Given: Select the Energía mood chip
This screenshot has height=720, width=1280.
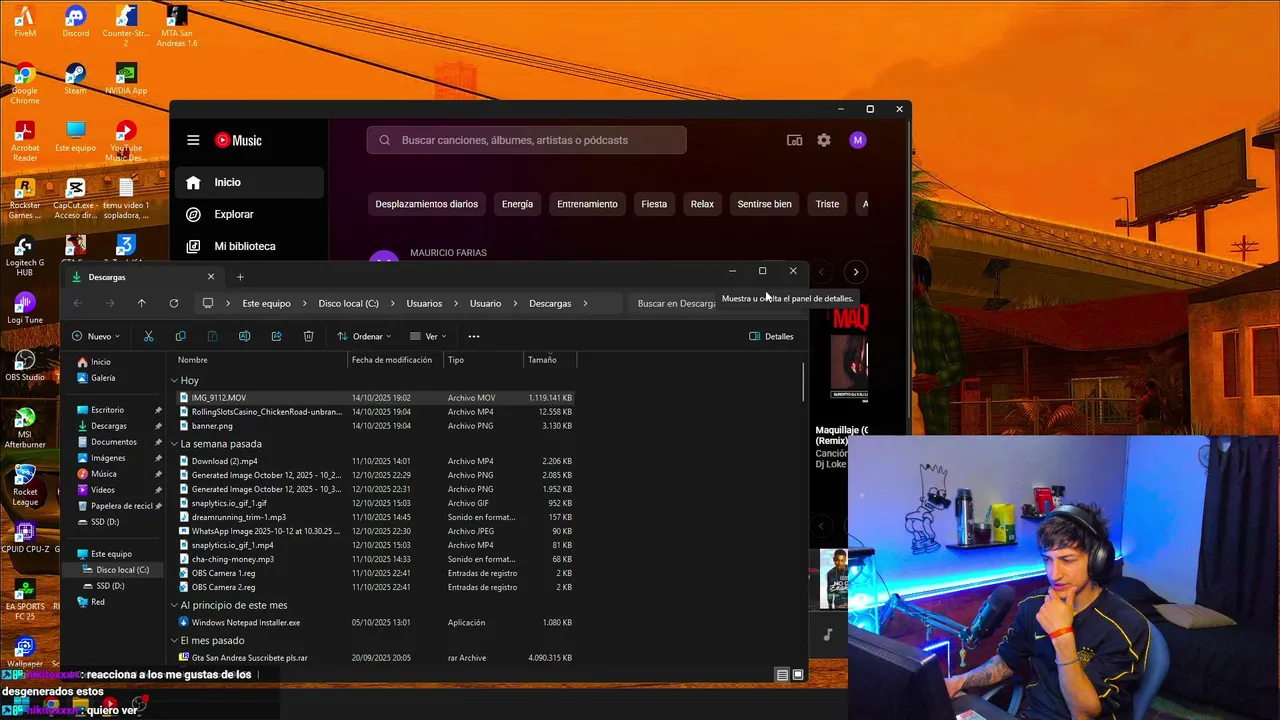Looking at the screenshot, I should pos(517,204).
